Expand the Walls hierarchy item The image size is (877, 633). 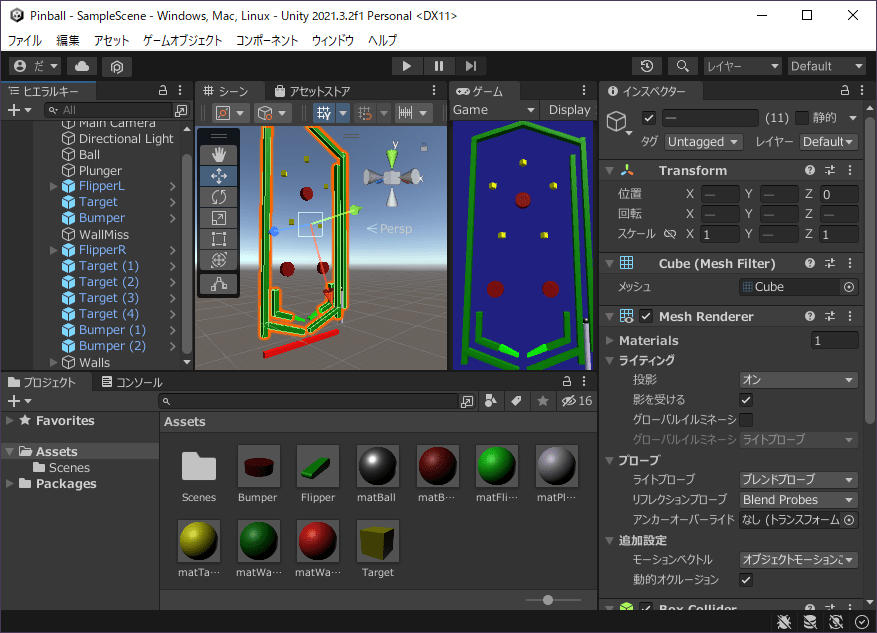coord(54,362)
